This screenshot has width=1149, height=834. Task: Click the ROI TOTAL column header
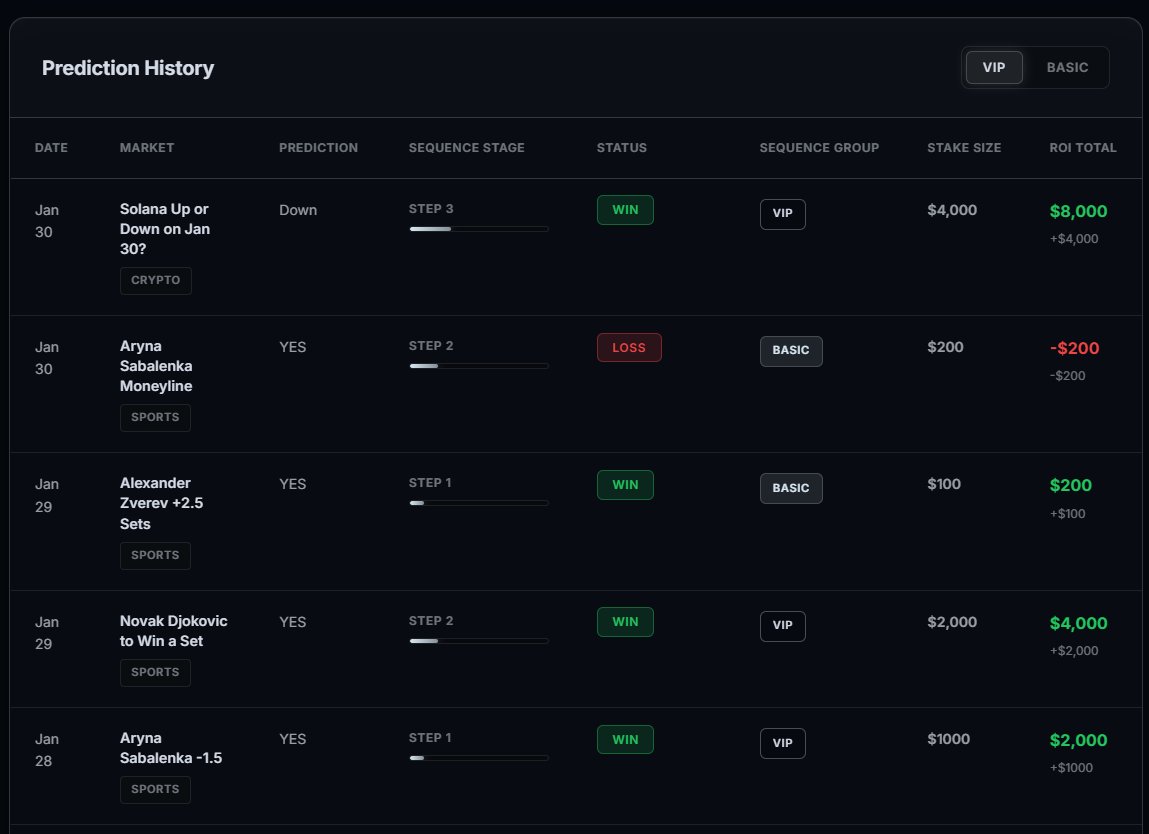(x=1083, y=147)
